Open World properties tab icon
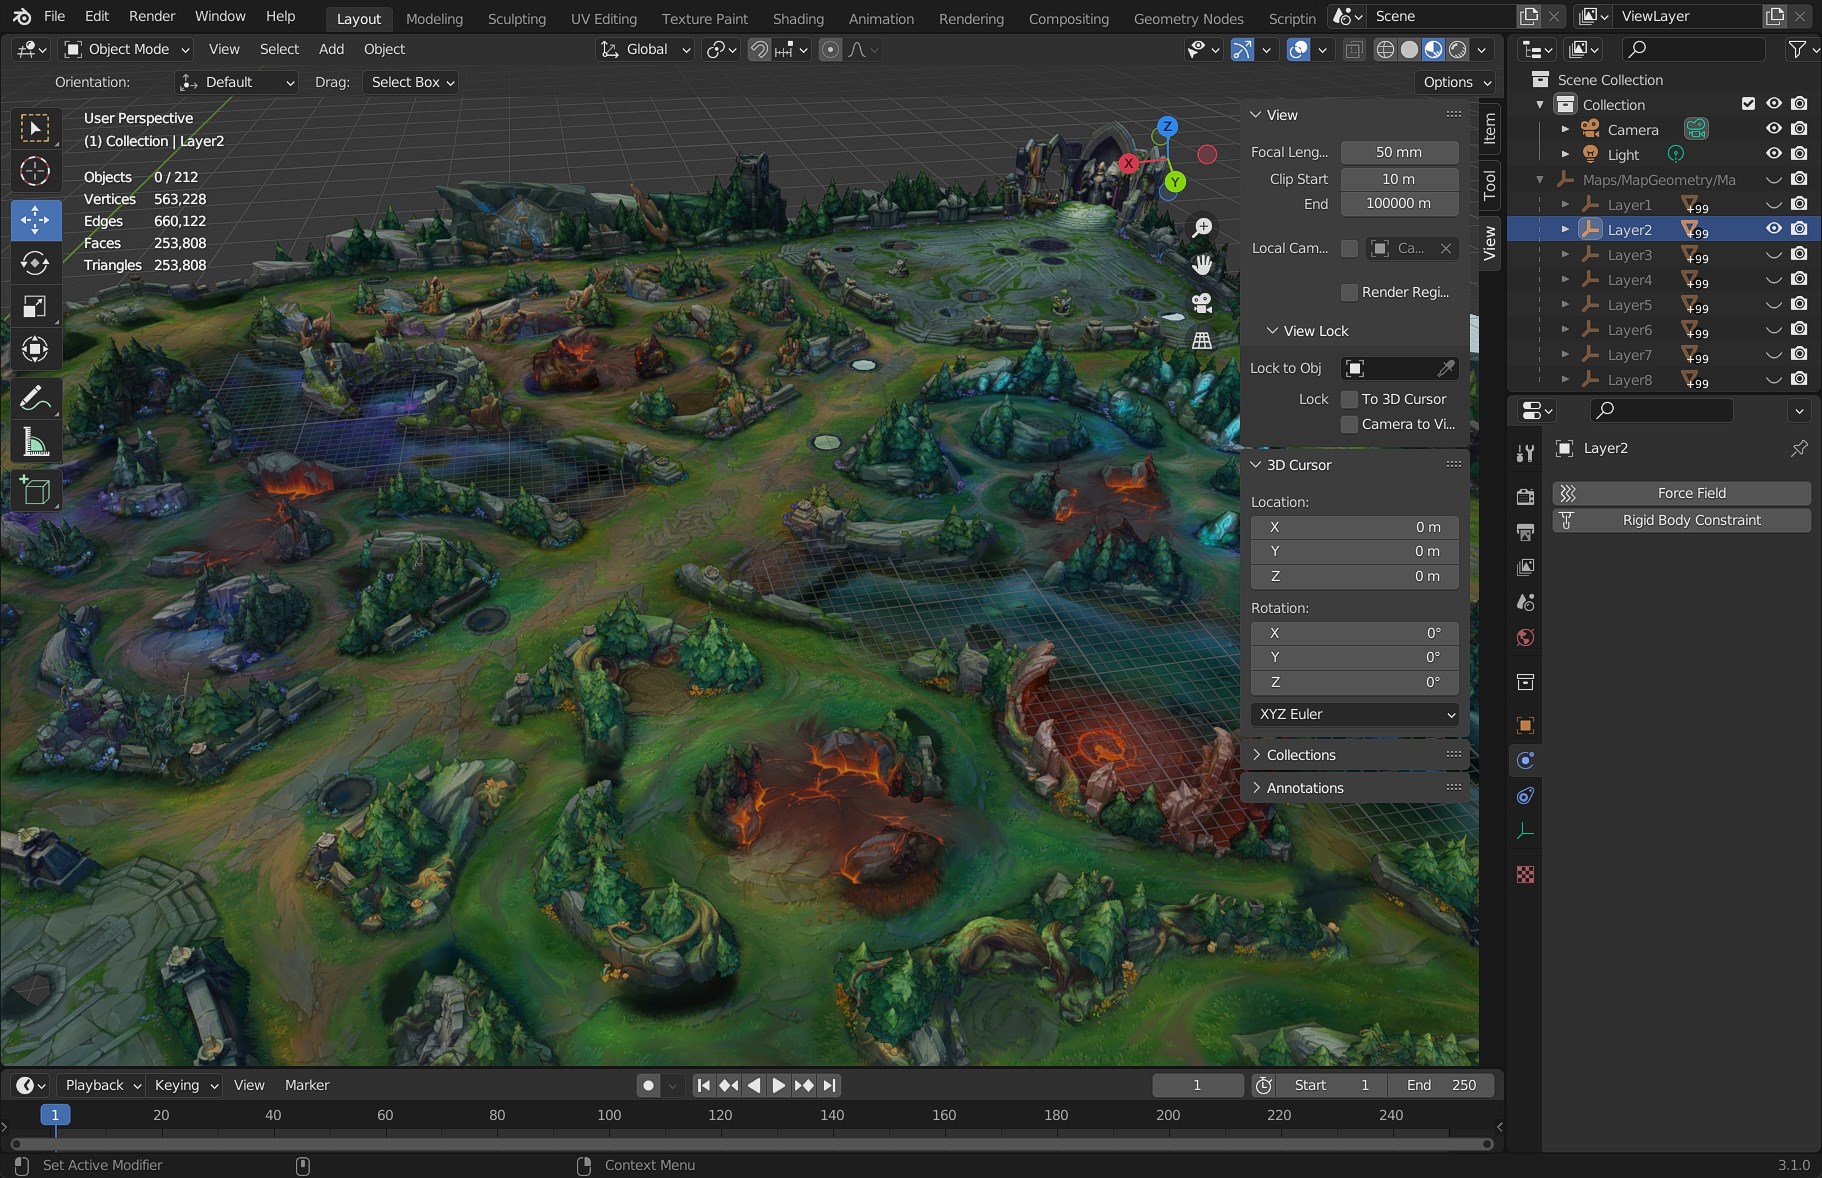The height and width of the screenshot is (1178, 1822). tap(1525, 638)
